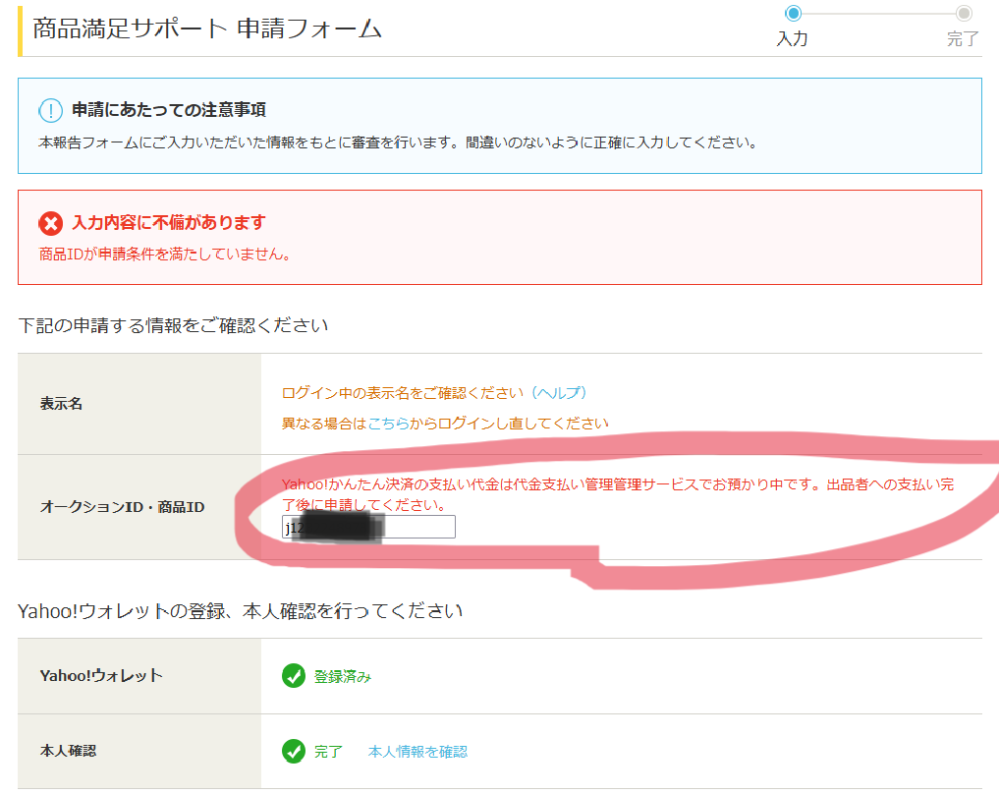Click the 登録済み status text
The image size is (999, 794).
click(342, 676)
